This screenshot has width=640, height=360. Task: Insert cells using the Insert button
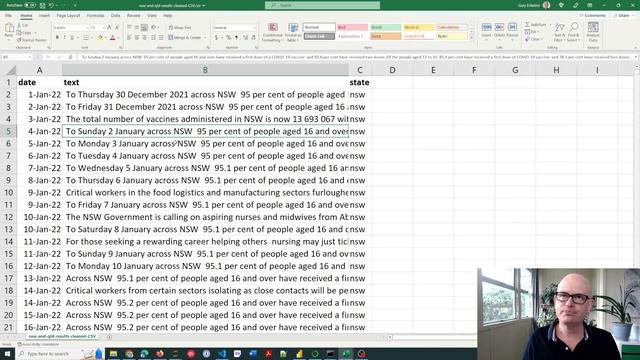[486, 31]
